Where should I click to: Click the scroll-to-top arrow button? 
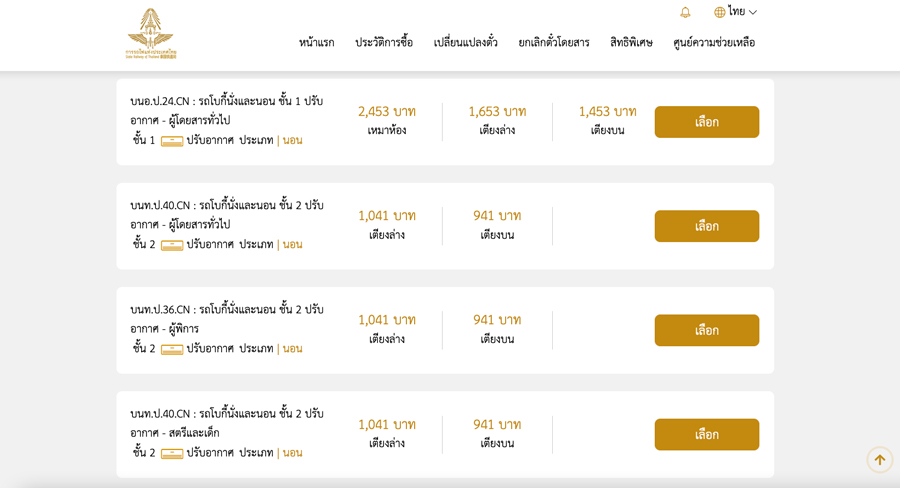tap(880, 460)
